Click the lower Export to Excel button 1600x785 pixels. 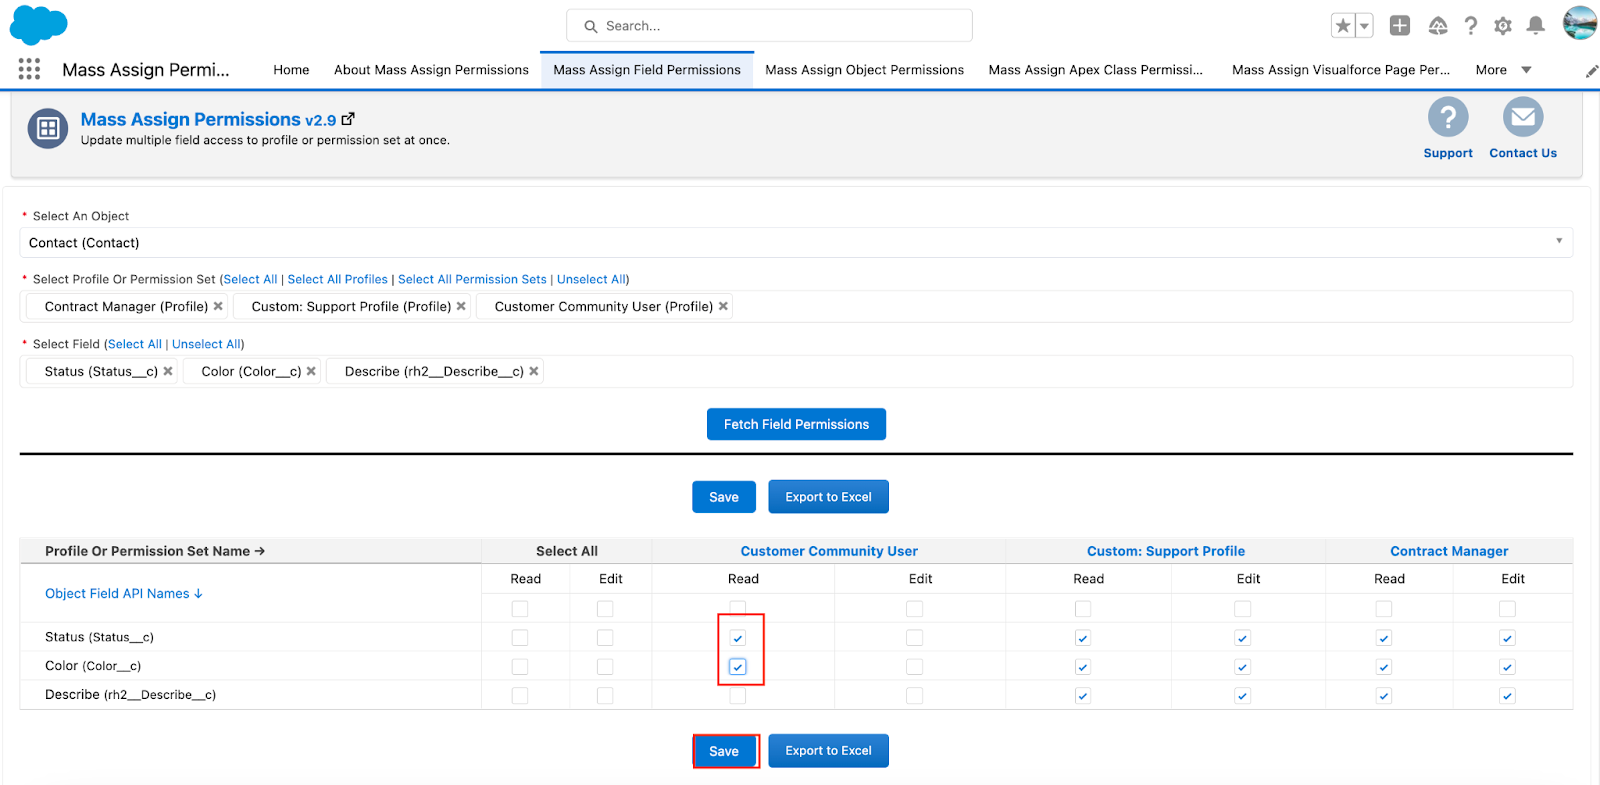click(x=828, y=751)
